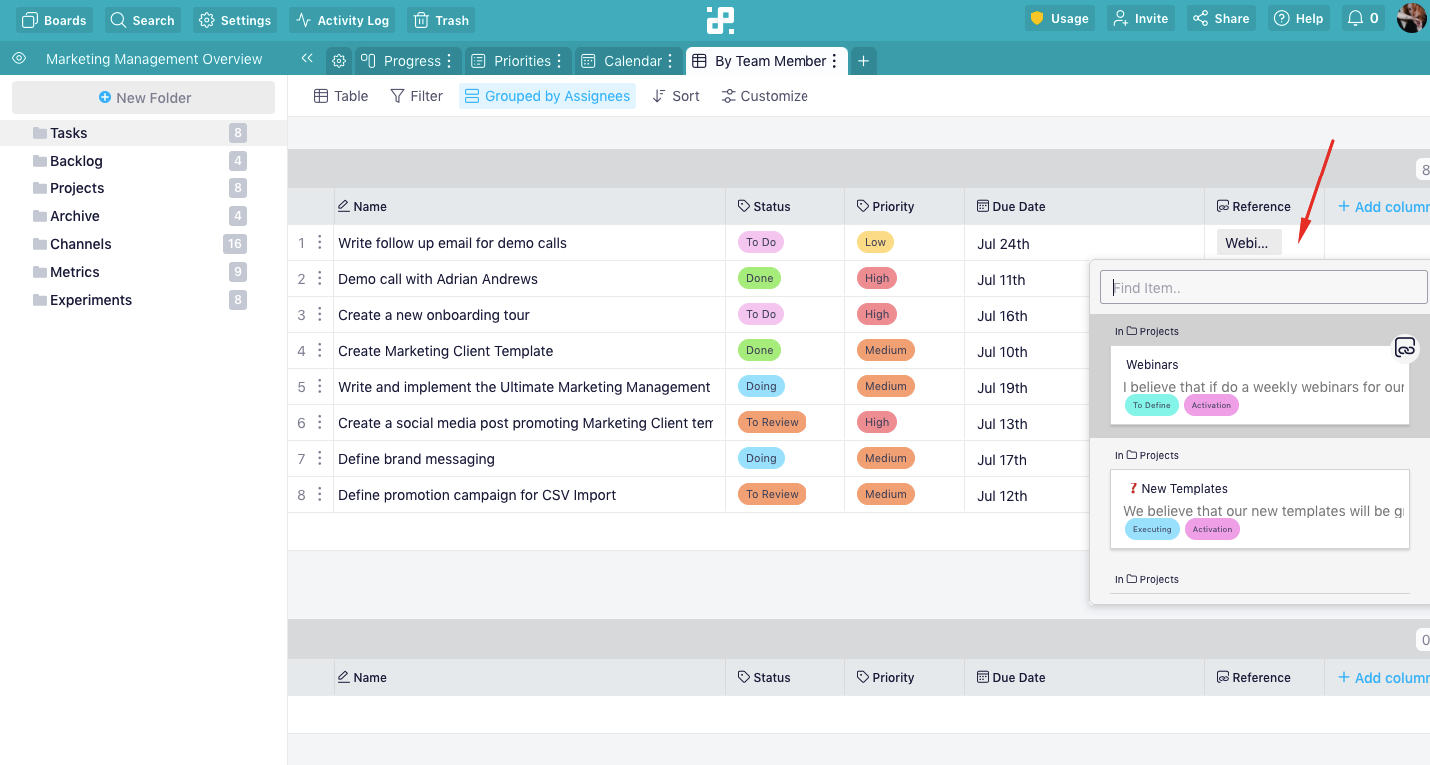Image resolution: width=1430 pixels, height=765 pixels.
Task: Add a new view tab
Action: [863, 61]
